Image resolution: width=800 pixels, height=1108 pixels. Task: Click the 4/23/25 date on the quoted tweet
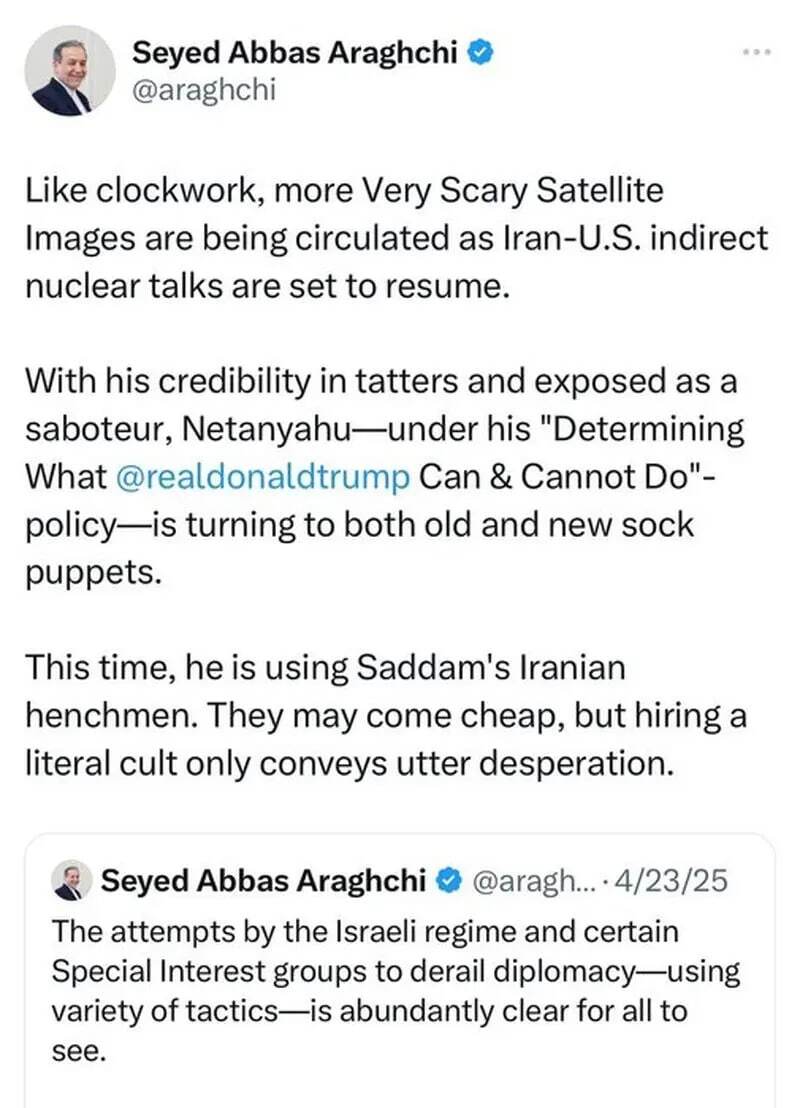[672, 881]
